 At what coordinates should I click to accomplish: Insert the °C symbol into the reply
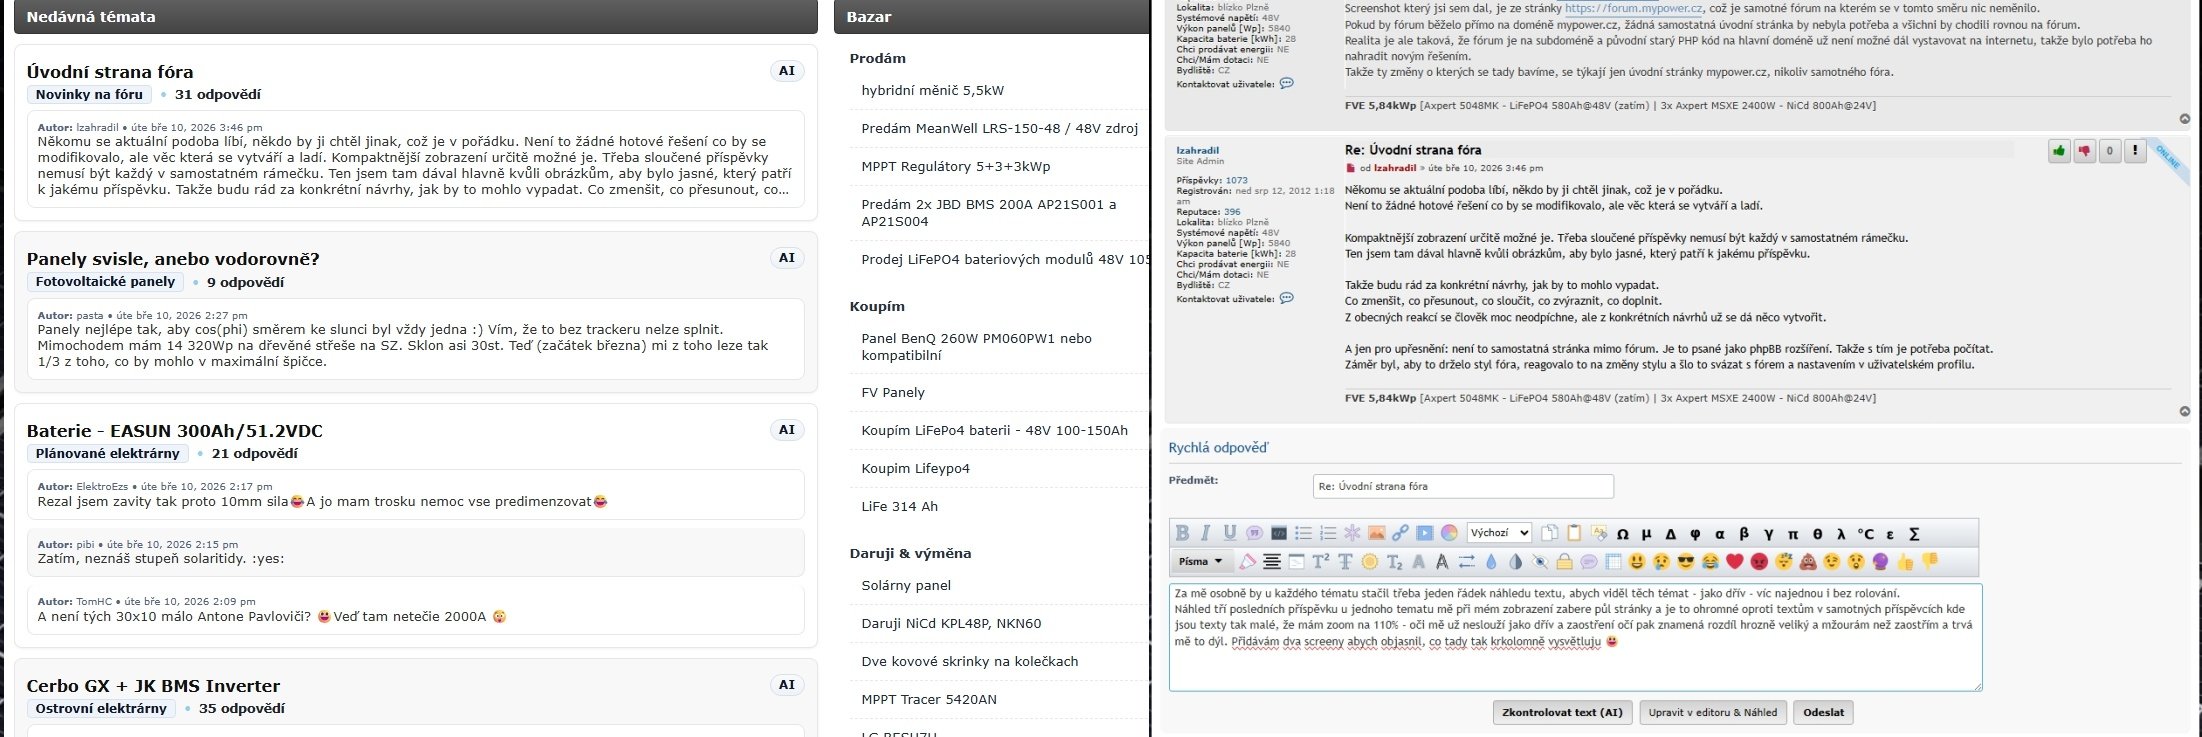(x=1865, y=534)
